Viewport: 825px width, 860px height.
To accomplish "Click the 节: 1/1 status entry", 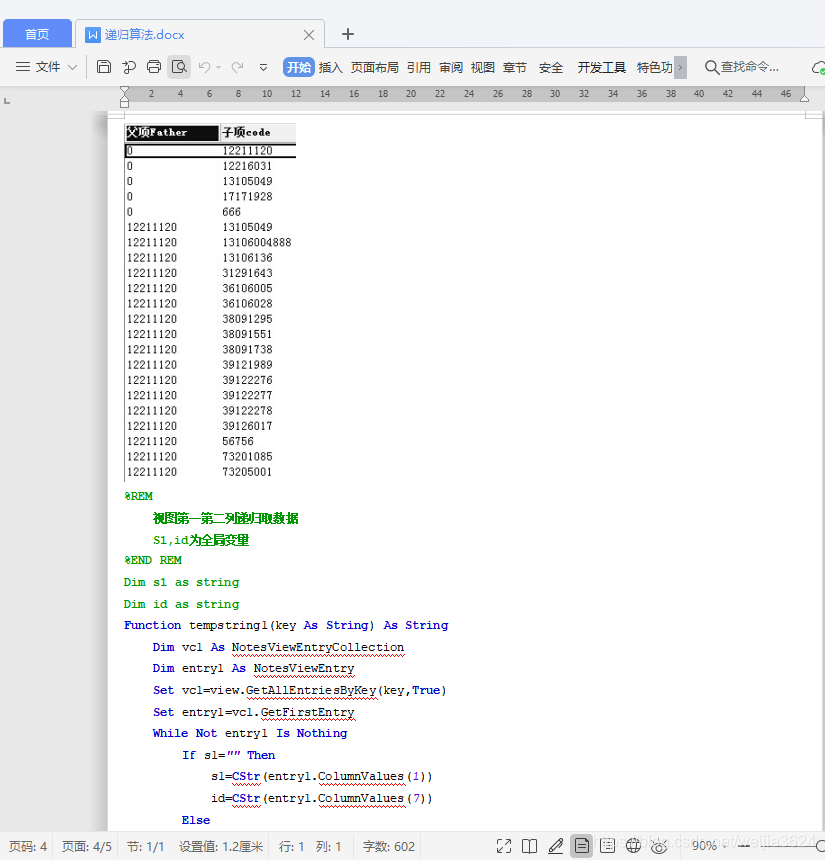I will (145, 846).
